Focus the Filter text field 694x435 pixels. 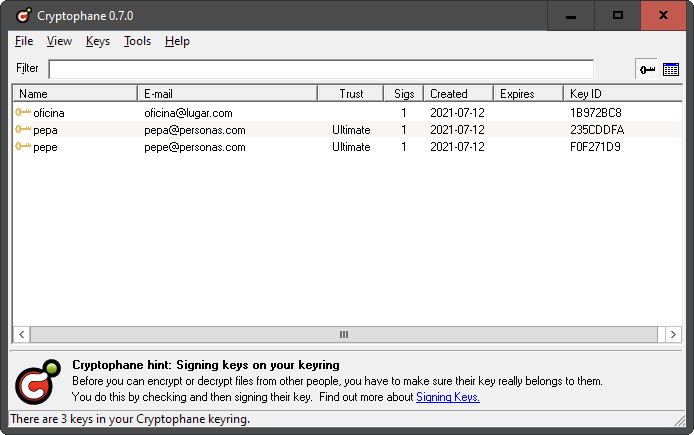321,69
